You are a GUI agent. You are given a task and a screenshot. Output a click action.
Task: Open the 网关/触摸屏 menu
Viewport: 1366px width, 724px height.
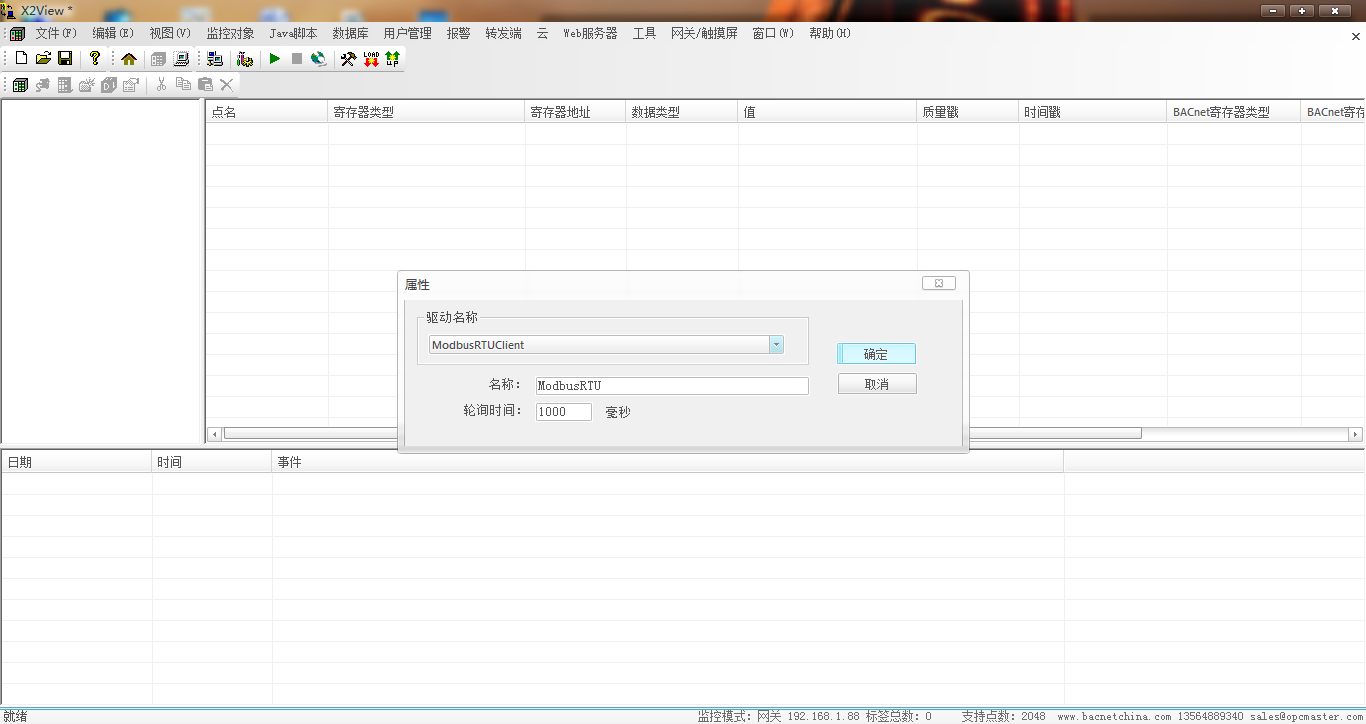(x=704, y=33)
